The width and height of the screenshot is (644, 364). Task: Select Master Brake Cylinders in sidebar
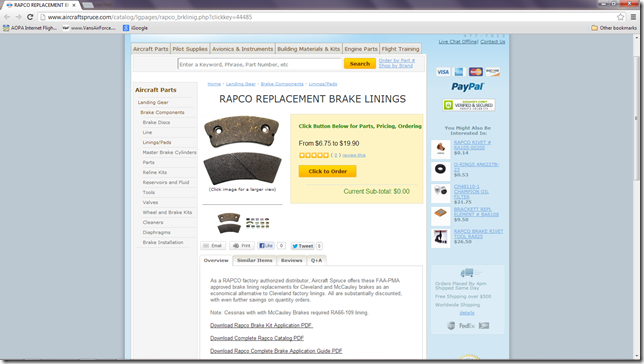point(169,152)
